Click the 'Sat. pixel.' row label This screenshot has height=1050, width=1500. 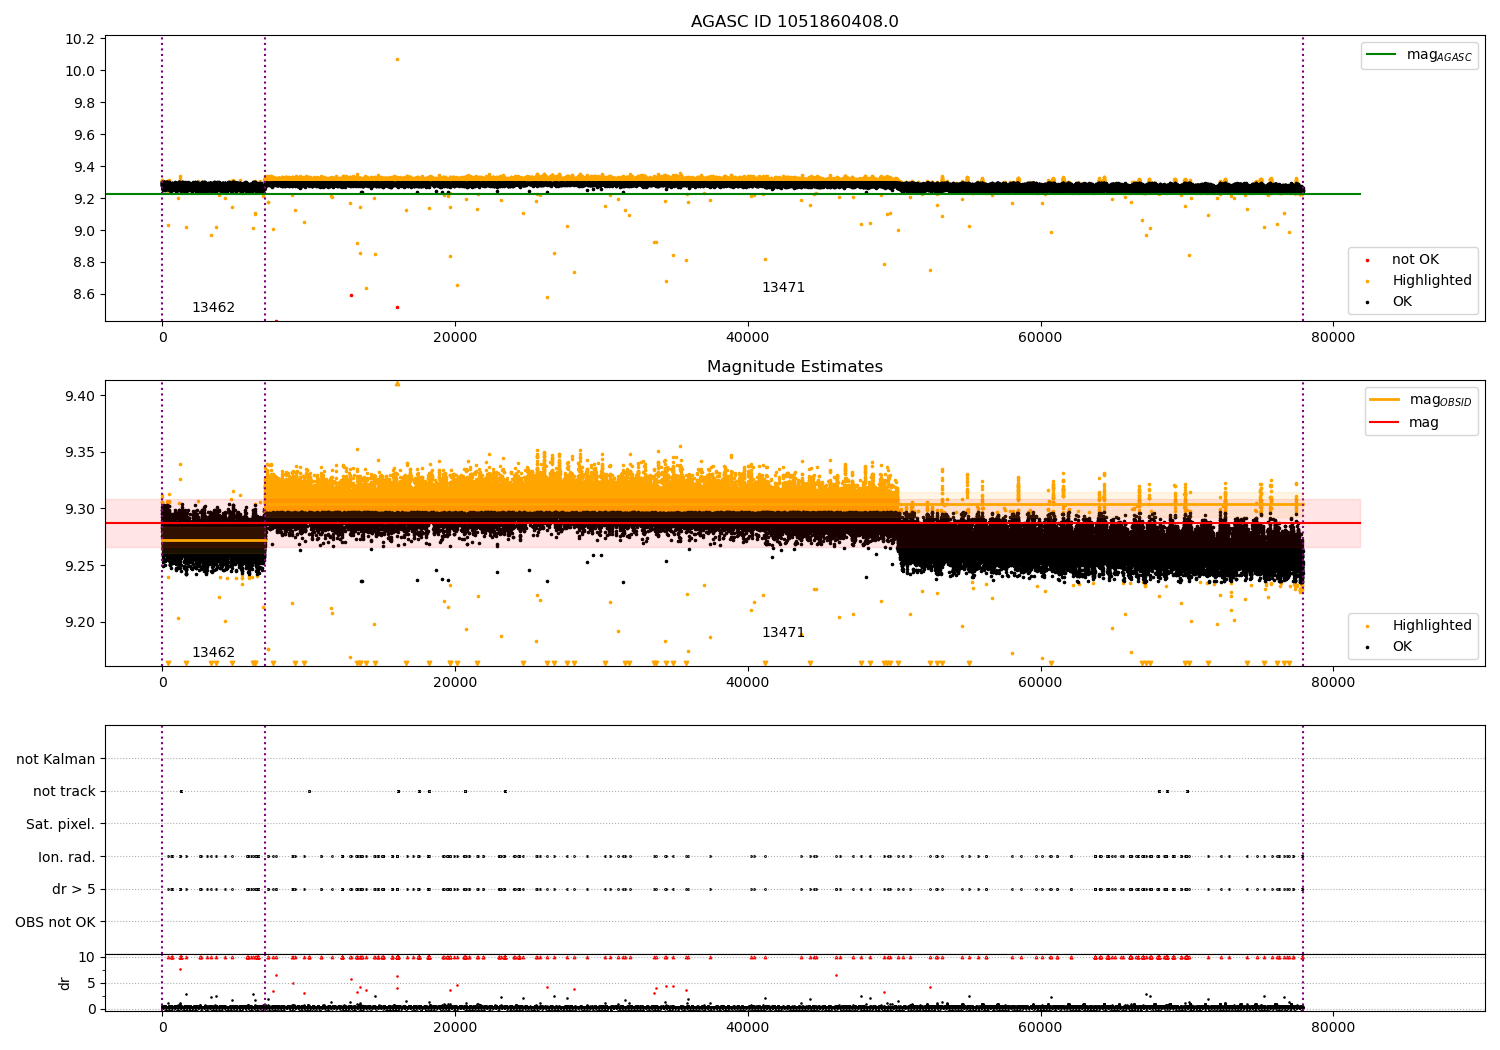(x=61, y=825)
